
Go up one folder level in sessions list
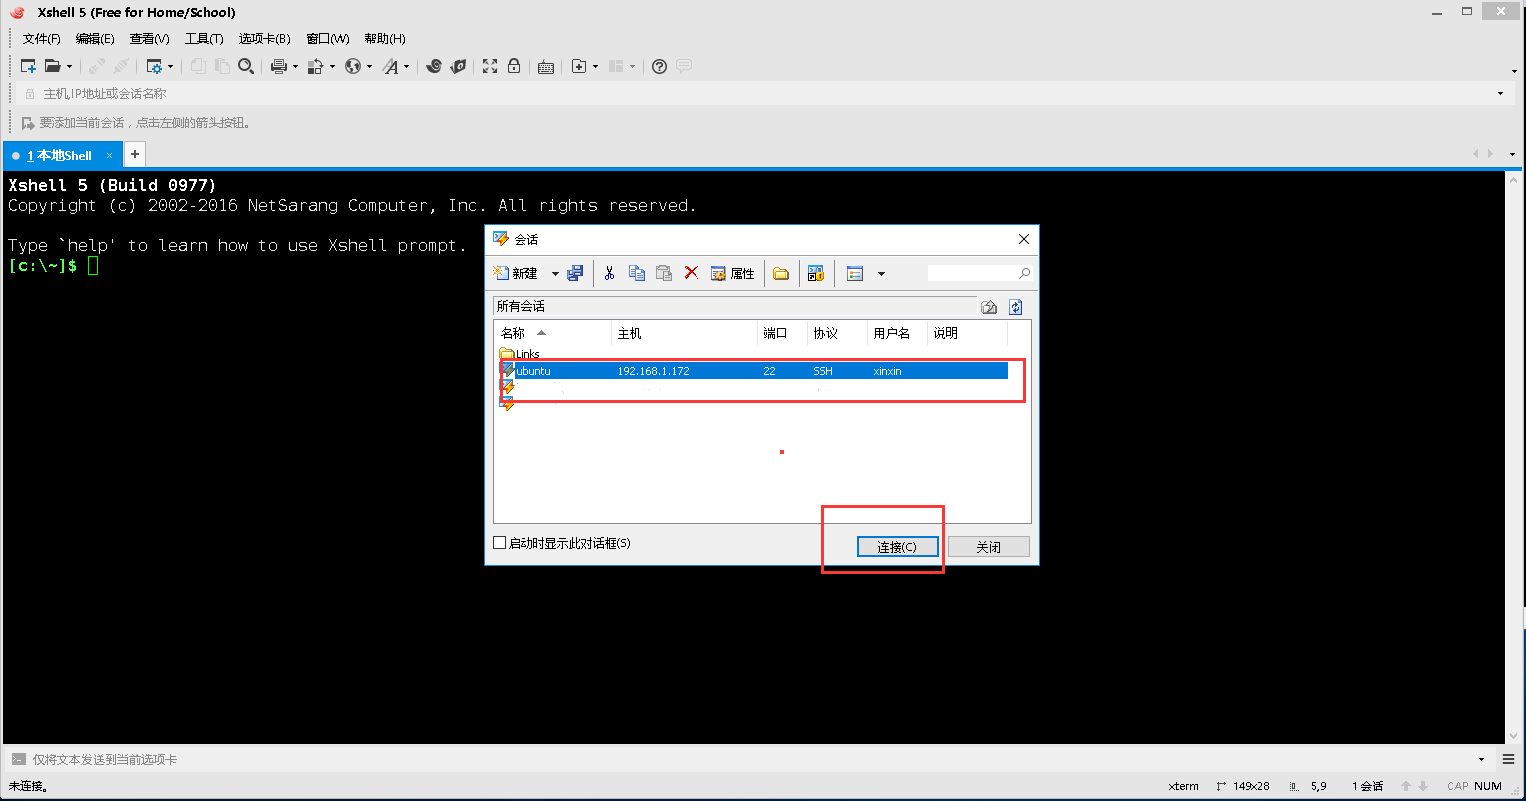point(989,307)
